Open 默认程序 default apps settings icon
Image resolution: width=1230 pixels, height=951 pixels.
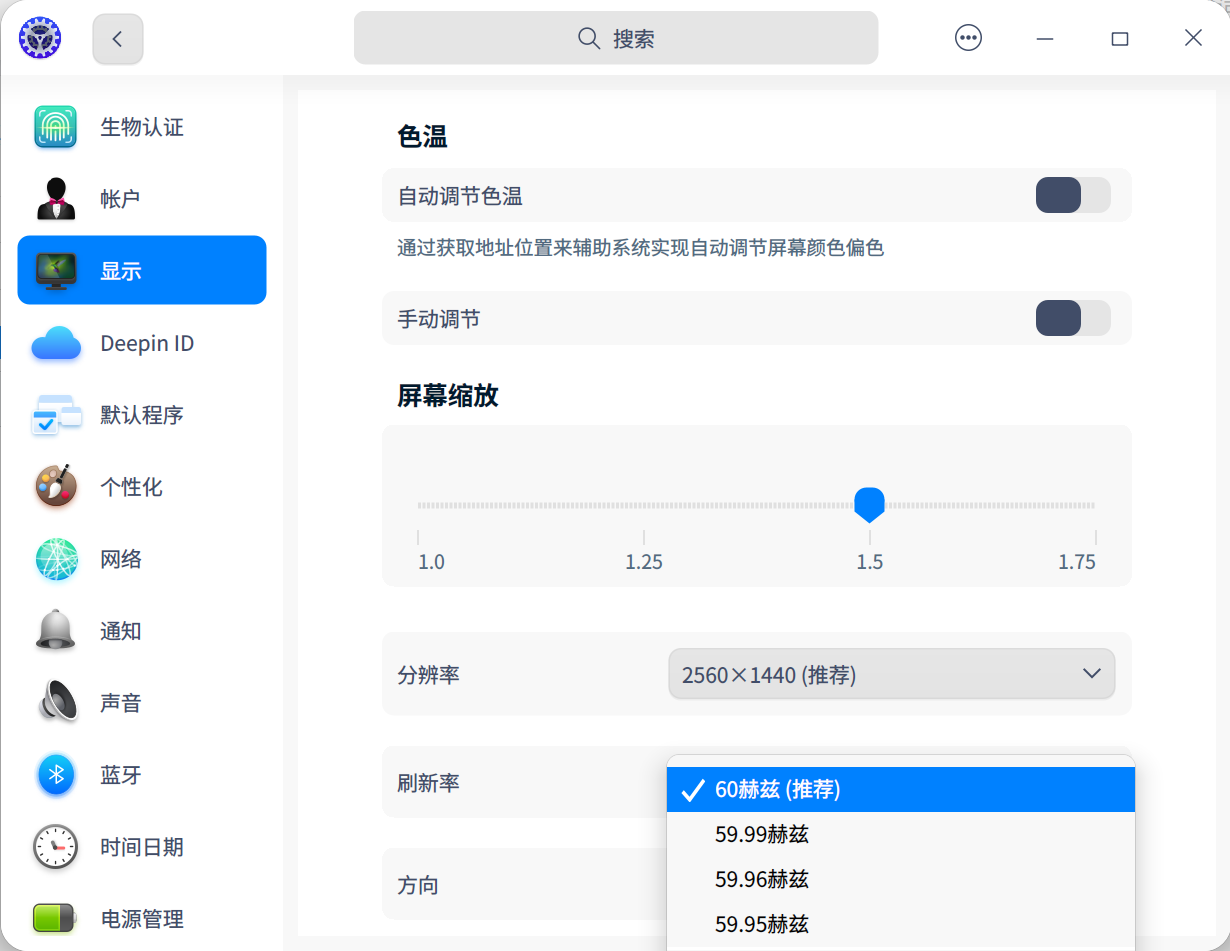click(x=55, y=415)
